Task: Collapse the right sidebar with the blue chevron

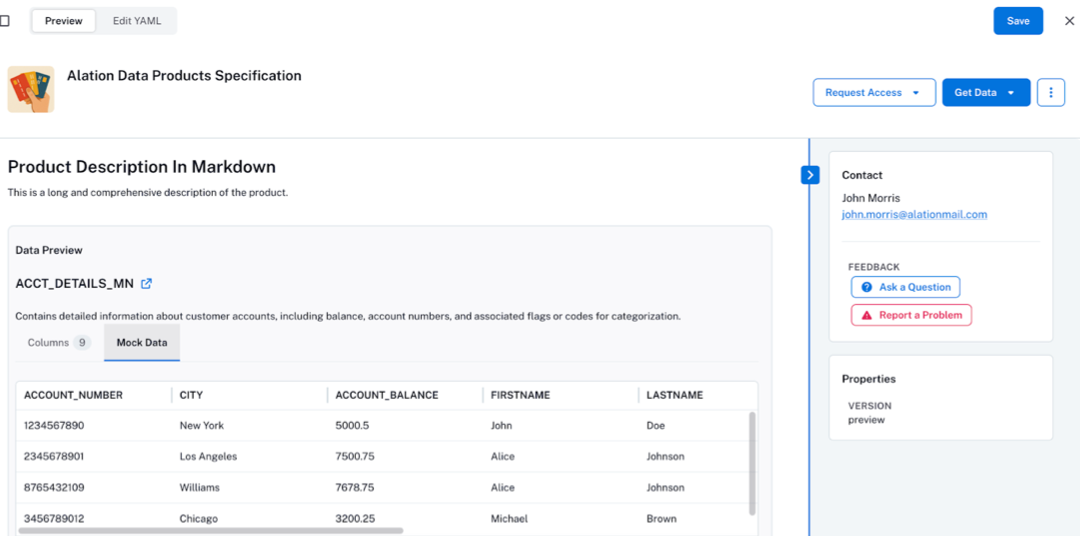Action: pos(810,175)
